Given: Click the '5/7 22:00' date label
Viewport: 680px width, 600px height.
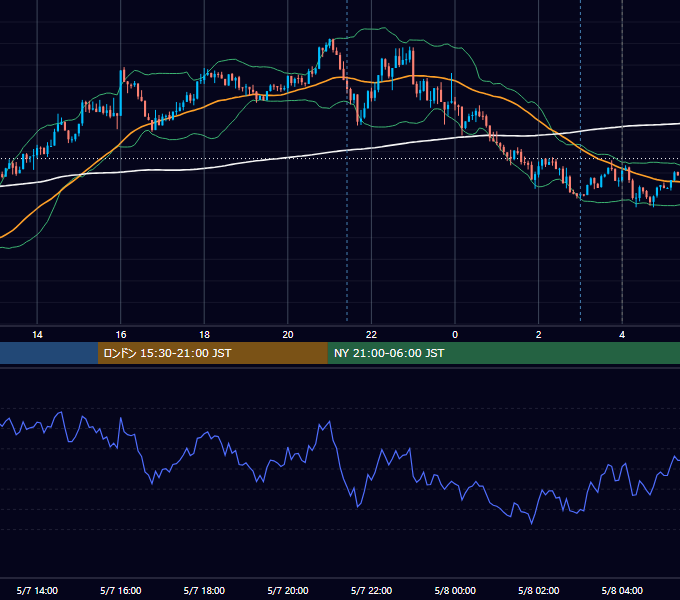Looking at the screenshot, I should coord(371,591).
